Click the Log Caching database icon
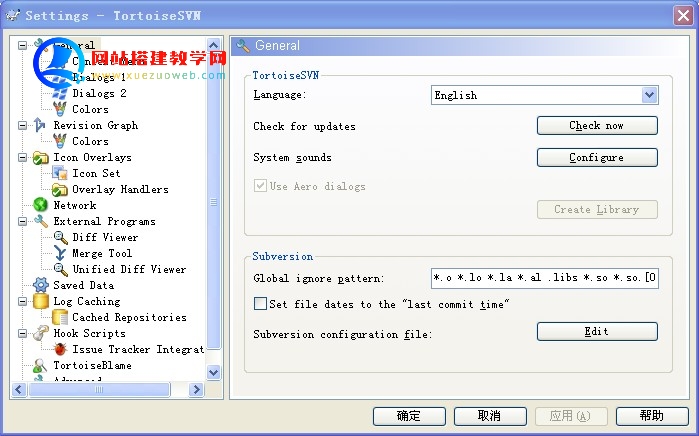 (x=41, y=301)
